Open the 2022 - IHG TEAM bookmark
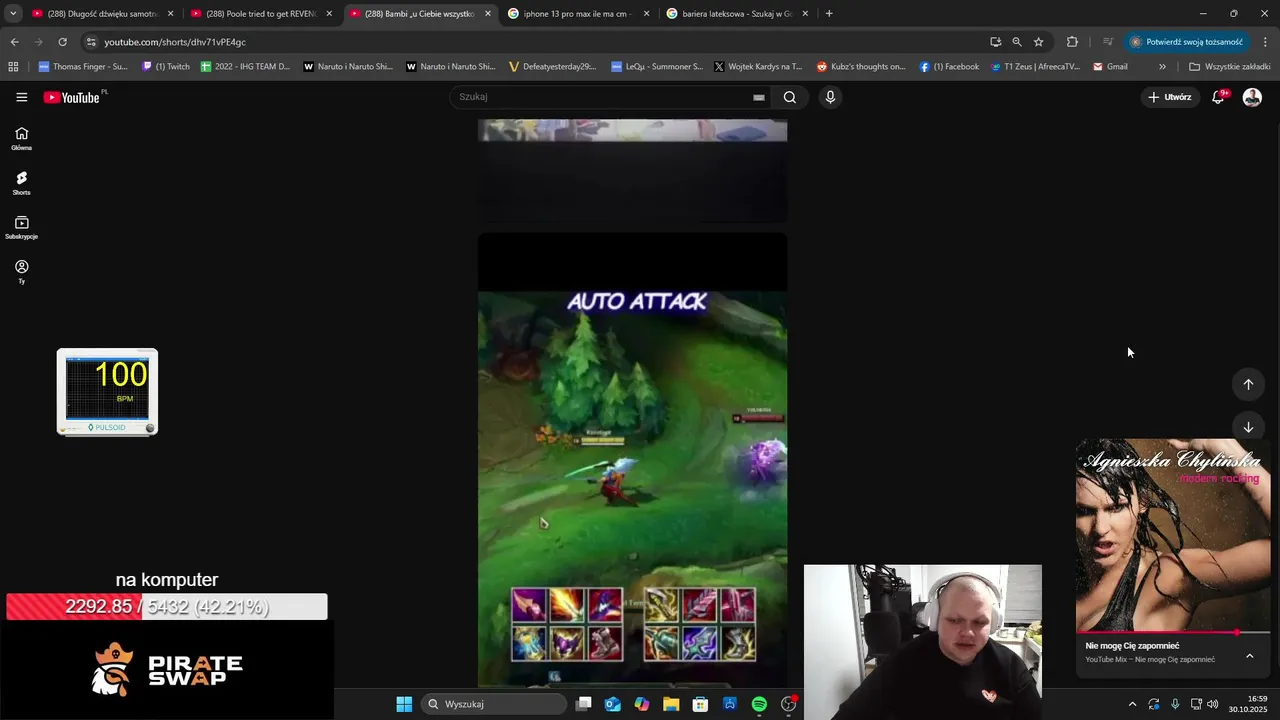 tap(245, 67)
